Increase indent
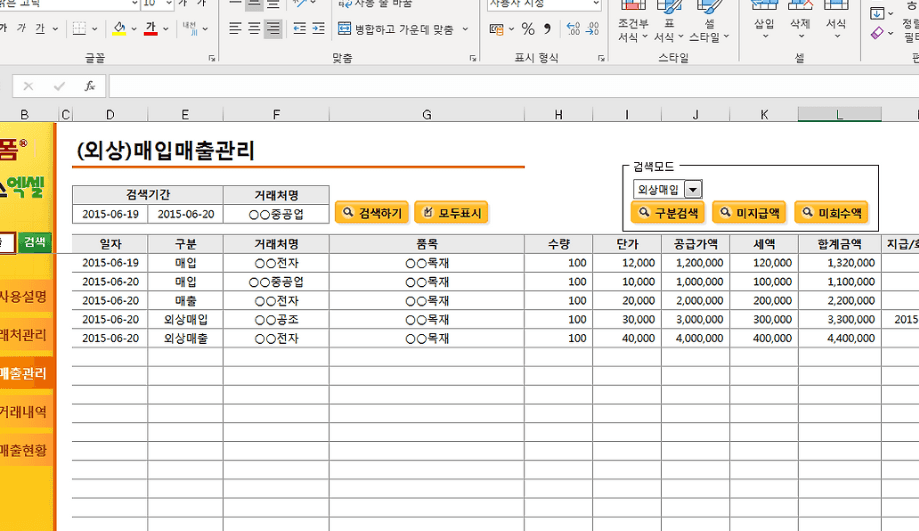919x531 pixels. coord(318,28)
